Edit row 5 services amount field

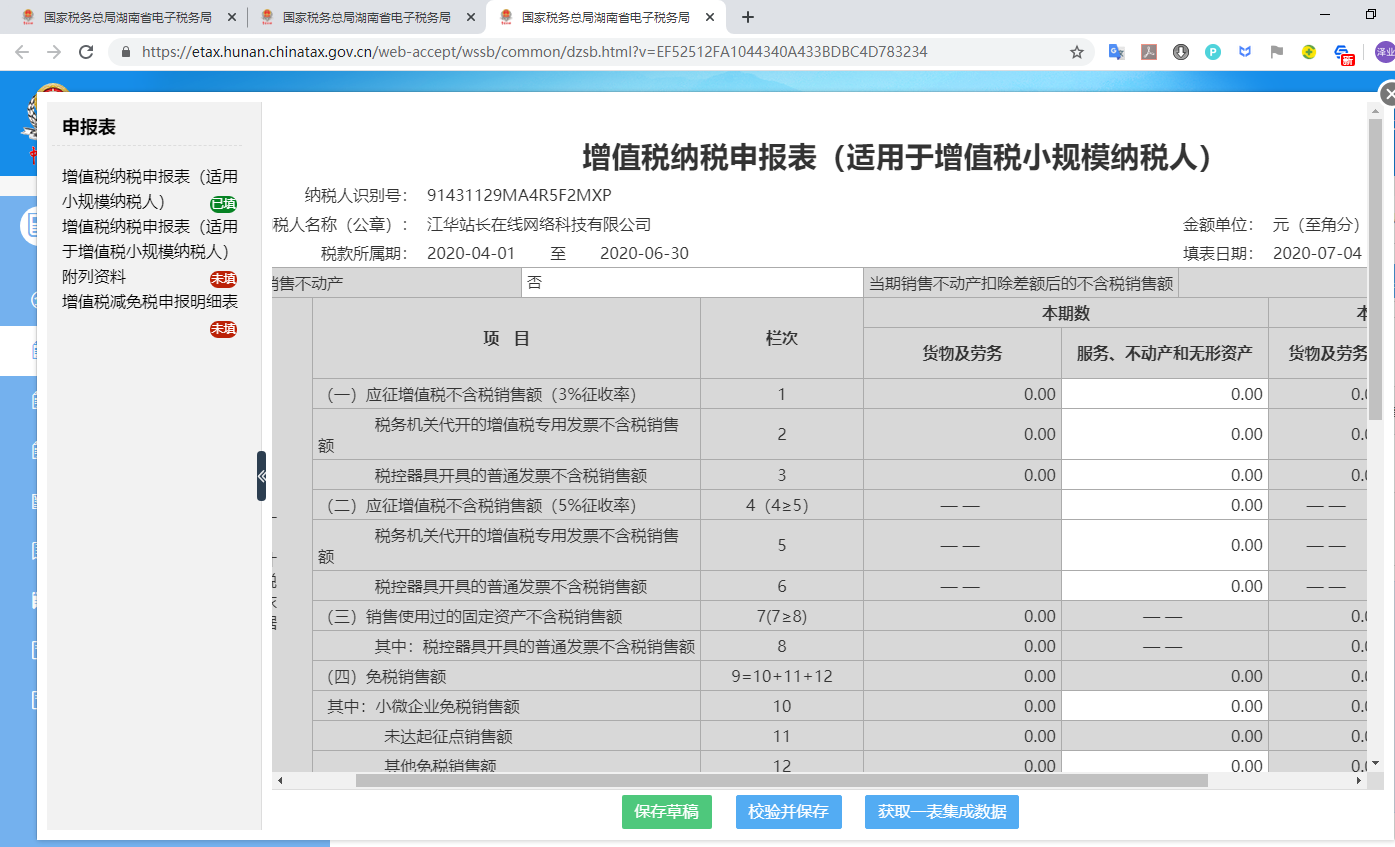1165,545
